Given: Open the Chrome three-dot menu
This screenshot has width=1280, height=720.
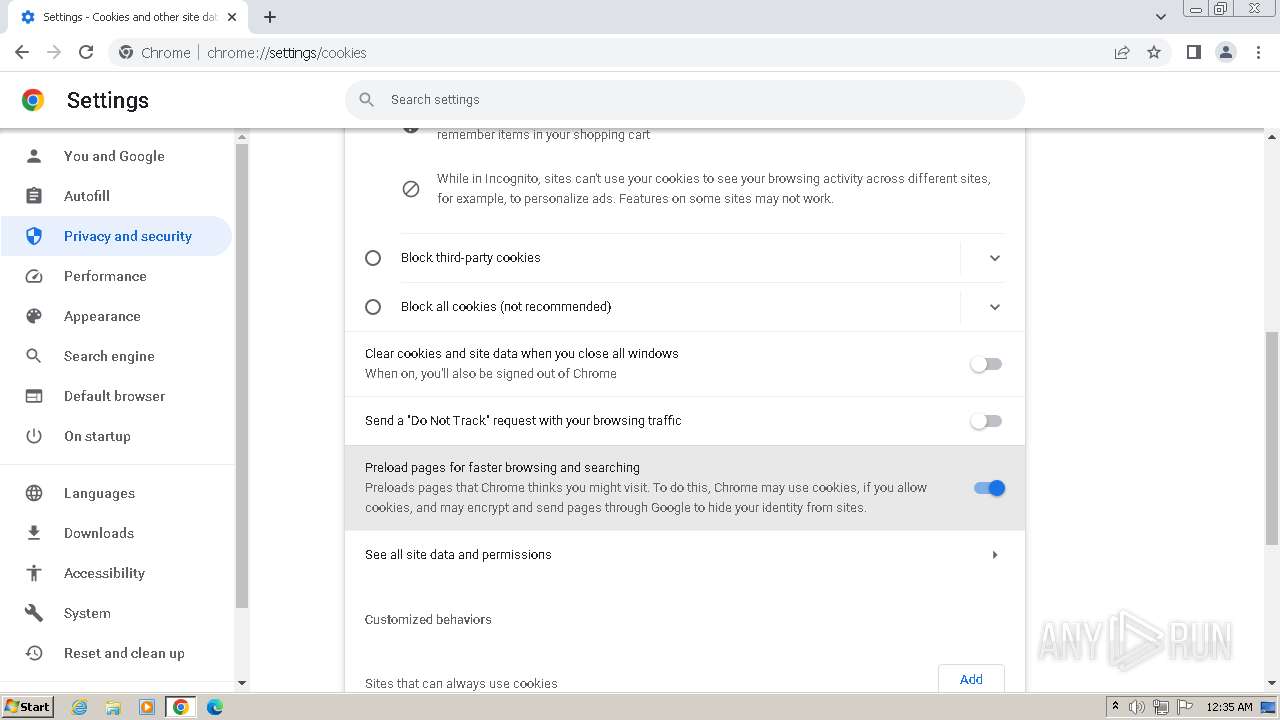Looking at the screenshot, I should click(1258, 52).
